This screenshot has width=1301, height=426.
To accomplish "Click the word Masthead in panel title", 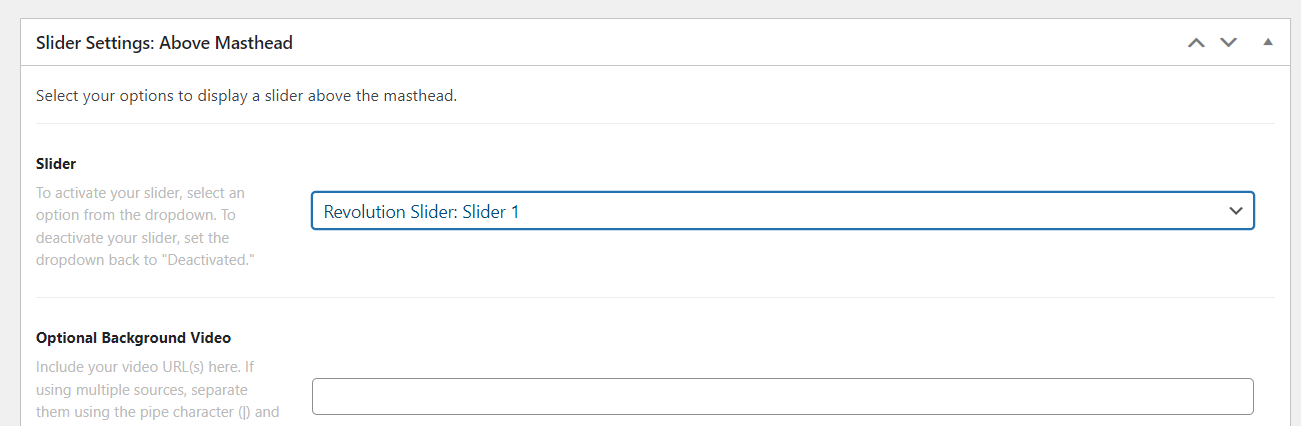I will click(x=257, y=43).
